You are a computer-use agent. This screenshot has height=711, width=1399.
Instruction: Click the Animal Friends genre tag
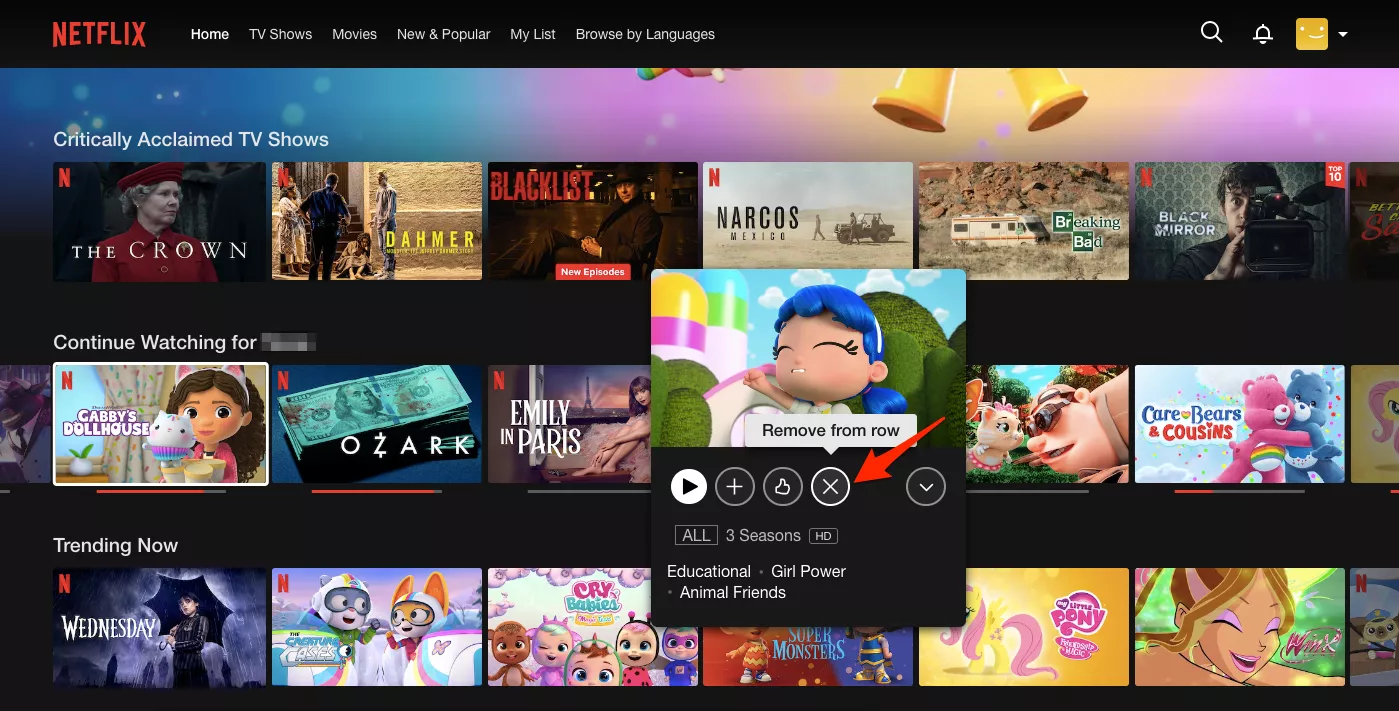733,592
